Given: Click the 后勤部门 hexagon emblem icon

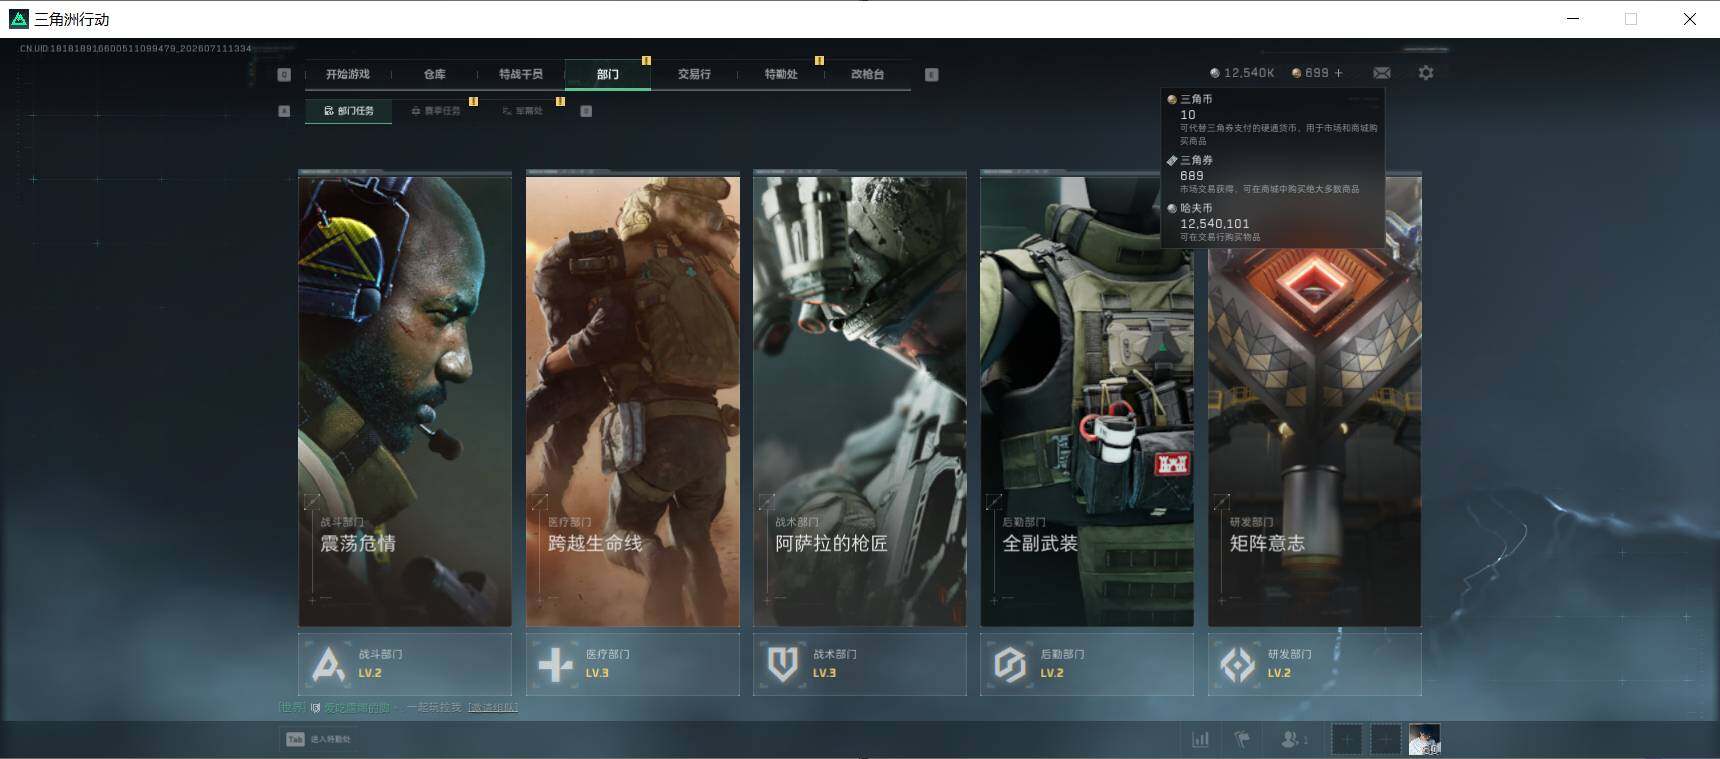Looking at the screenshot, I should 1010,664.
